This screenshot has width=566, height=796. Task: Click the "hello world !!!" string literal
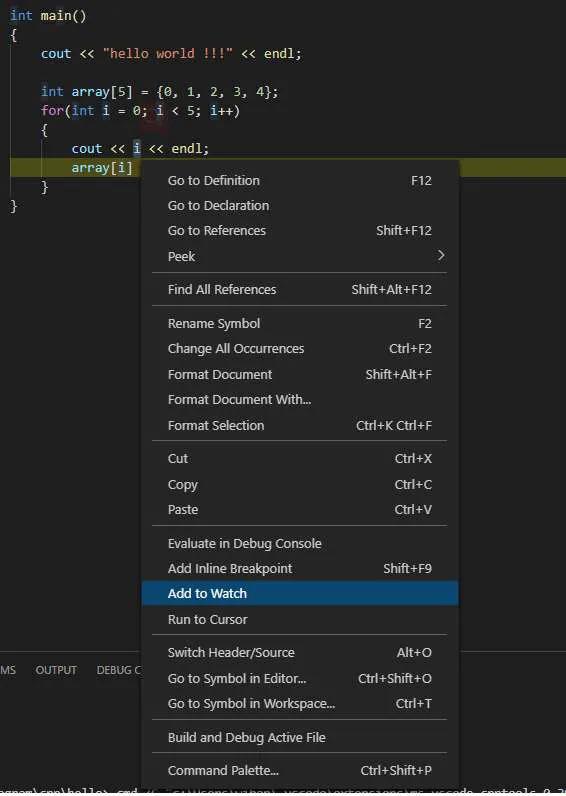168,54
